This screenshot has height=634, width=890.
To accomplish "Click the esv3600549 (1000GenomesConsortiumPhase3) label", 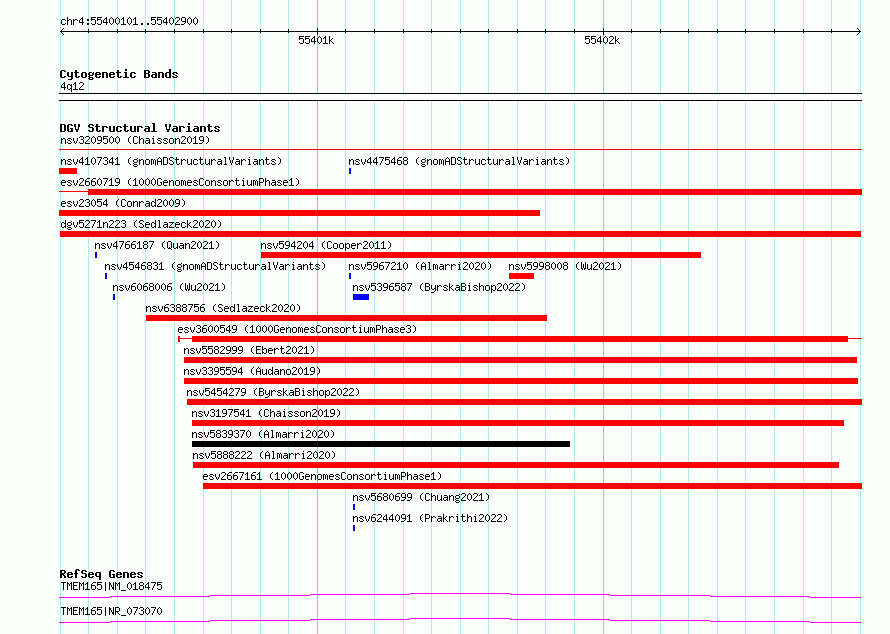I will point(297,329).
